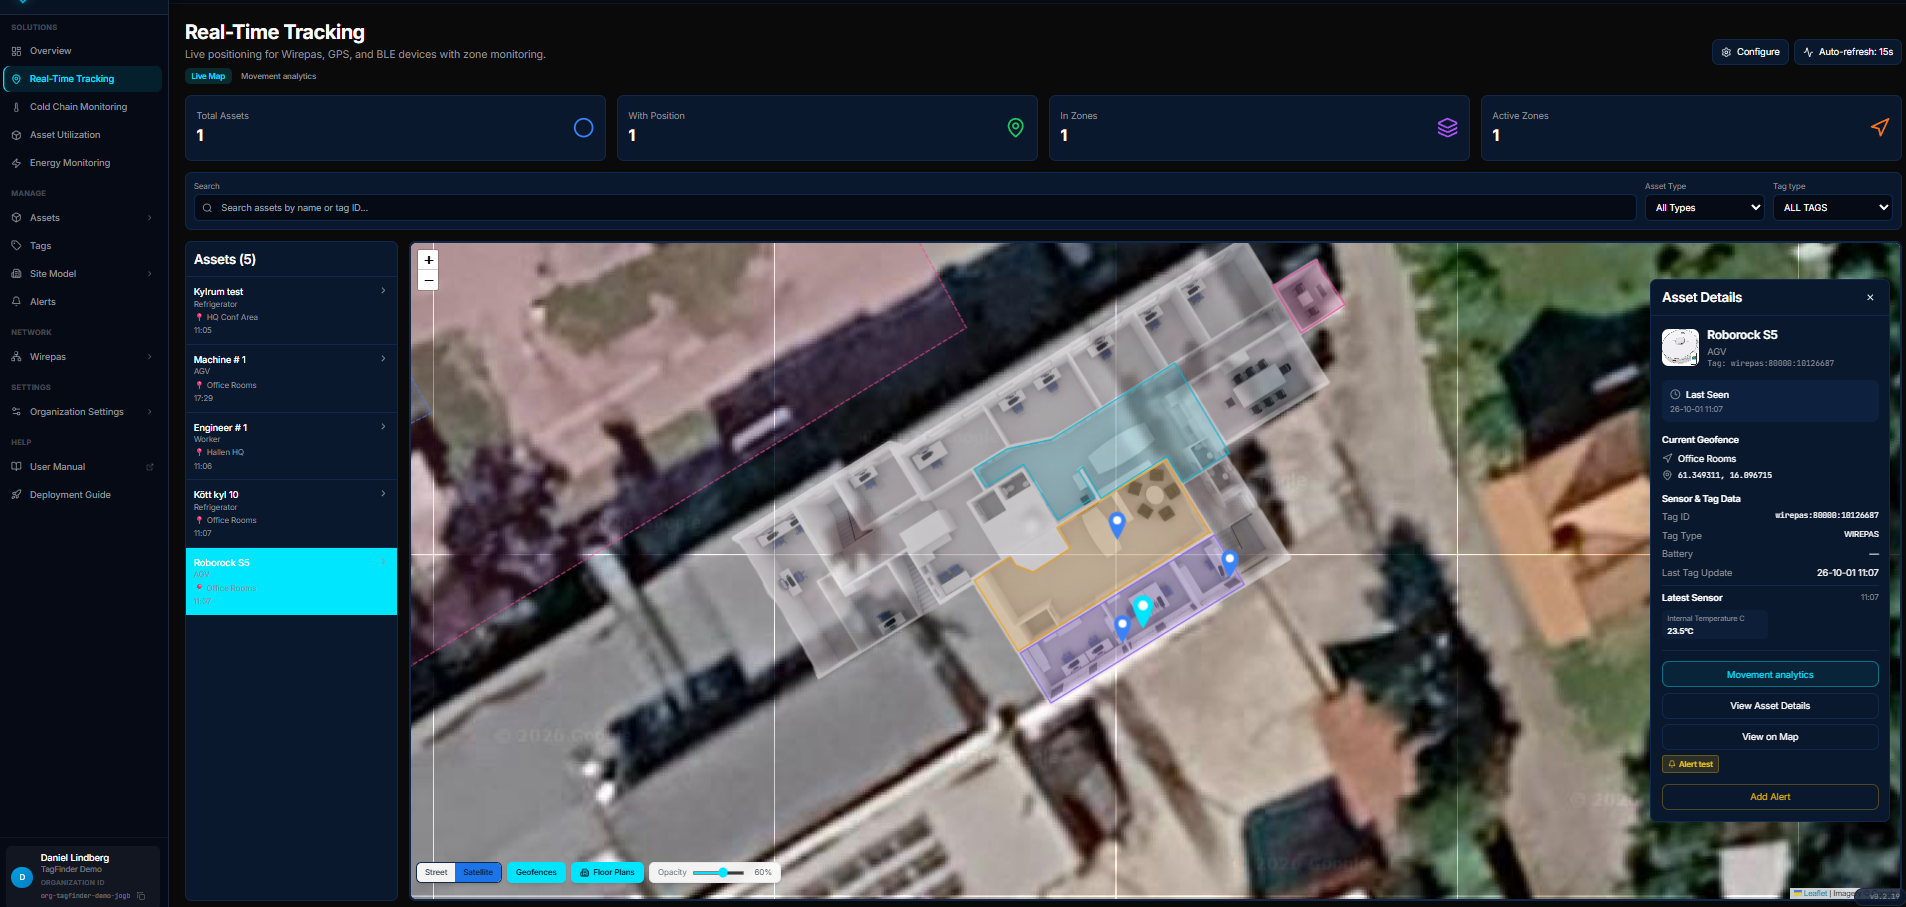
Task: Click the Internal Temperature 23.5°C sensor card
Action: pos(1714,625)
